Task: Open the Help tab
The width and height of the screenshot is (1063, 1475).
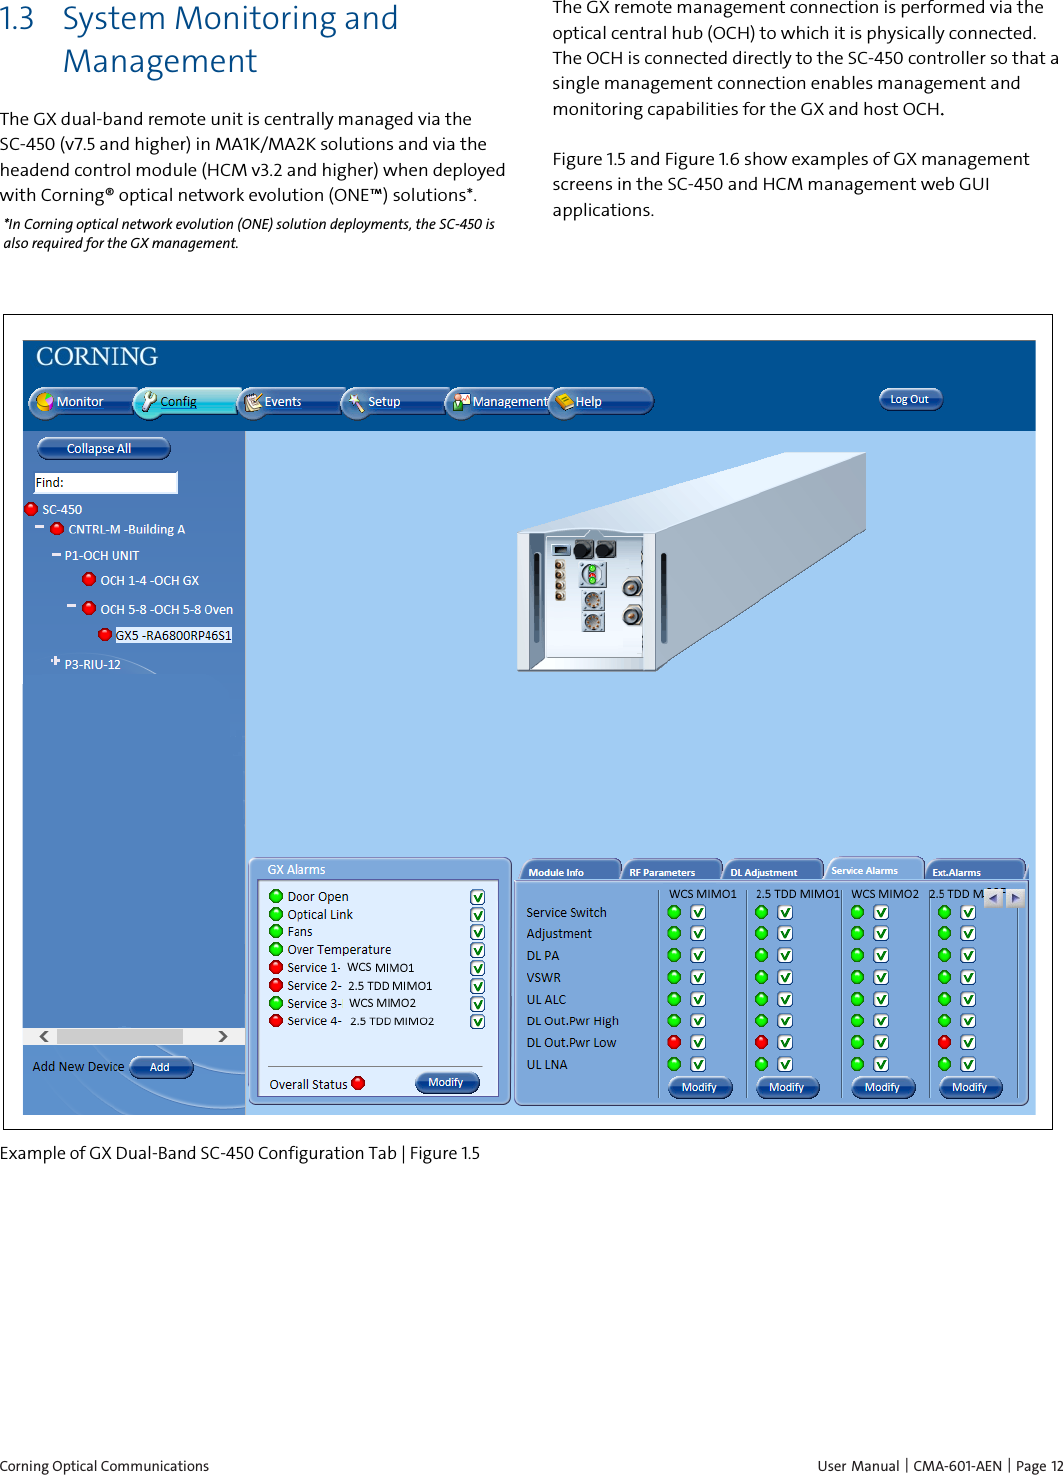Action: point(601,401)
